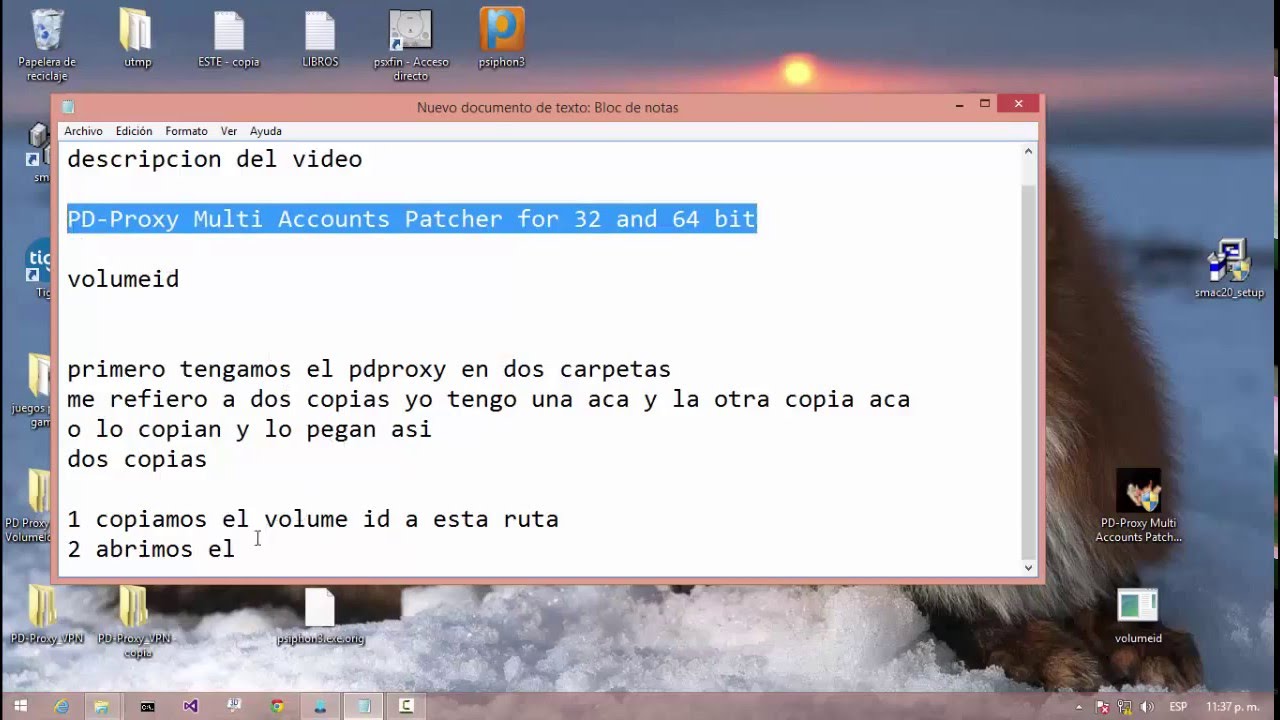Image resolution: width=1280 pixels, height=720 pixels.
Task: Click line '1 copiamos el volume id a esta ruta'
Action: [313, 519]
